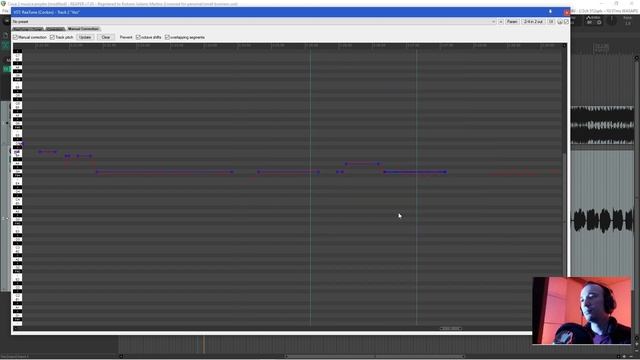Select the upper audio waveform item in REAPER
Screen dimensions: 640x360
click(x=602, y=125)
